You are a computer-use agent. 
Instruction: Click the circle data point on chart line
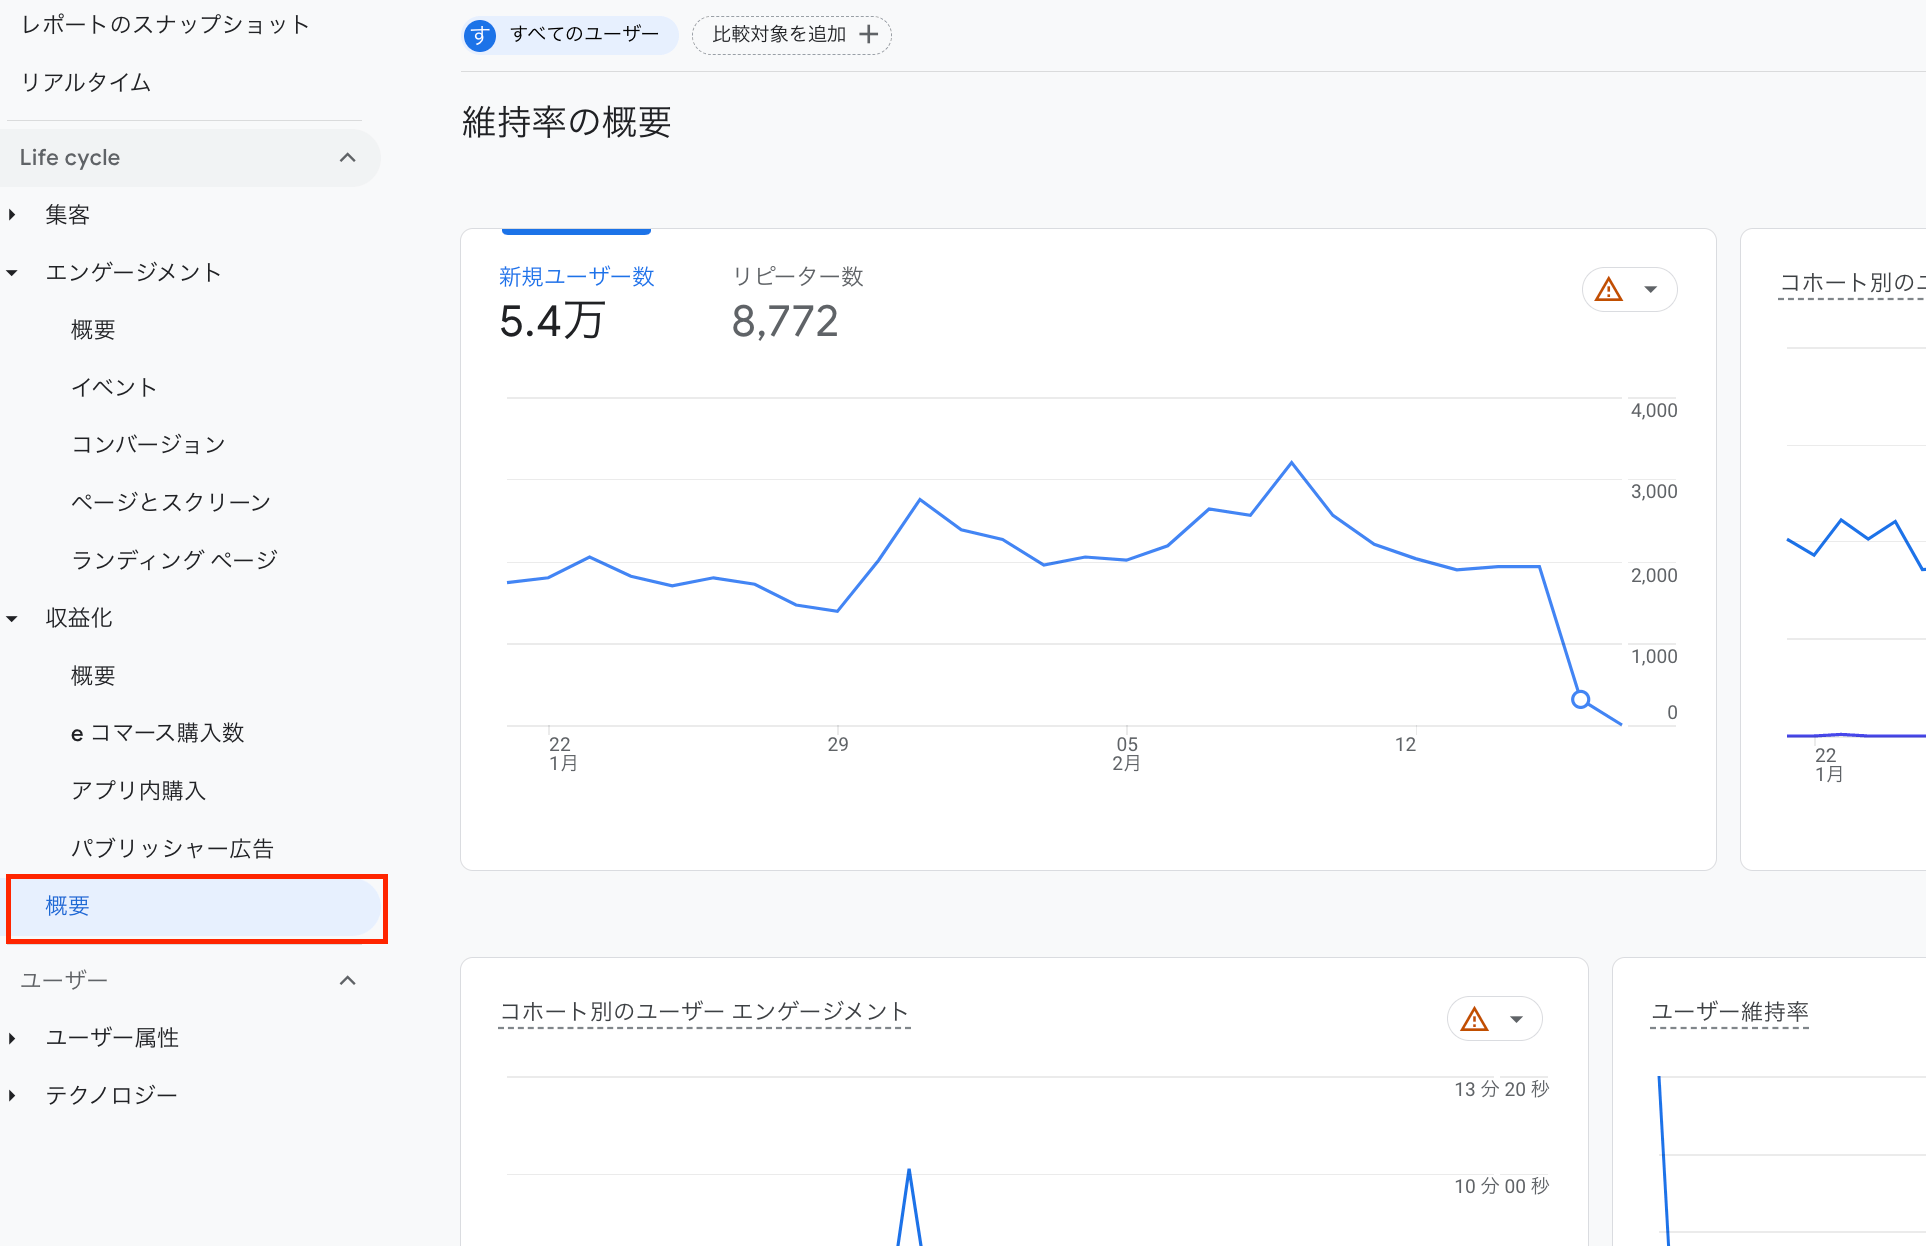click(1580, 699)
